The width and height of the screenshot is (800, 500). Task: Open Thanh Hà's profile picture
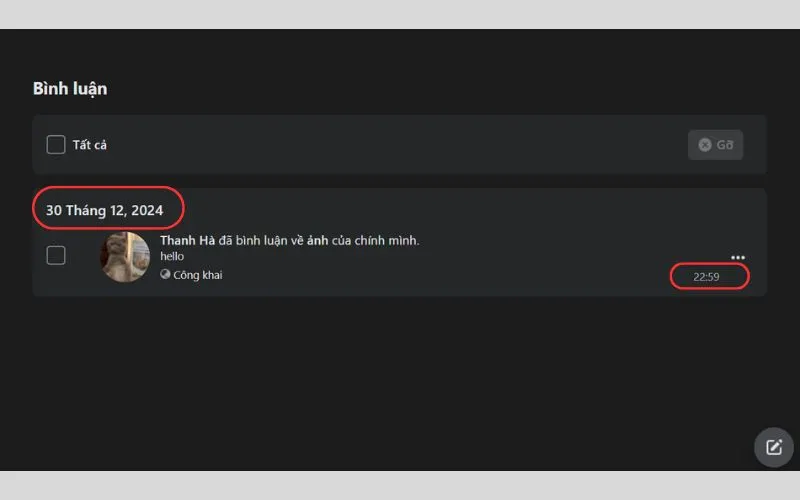point(125,257)
